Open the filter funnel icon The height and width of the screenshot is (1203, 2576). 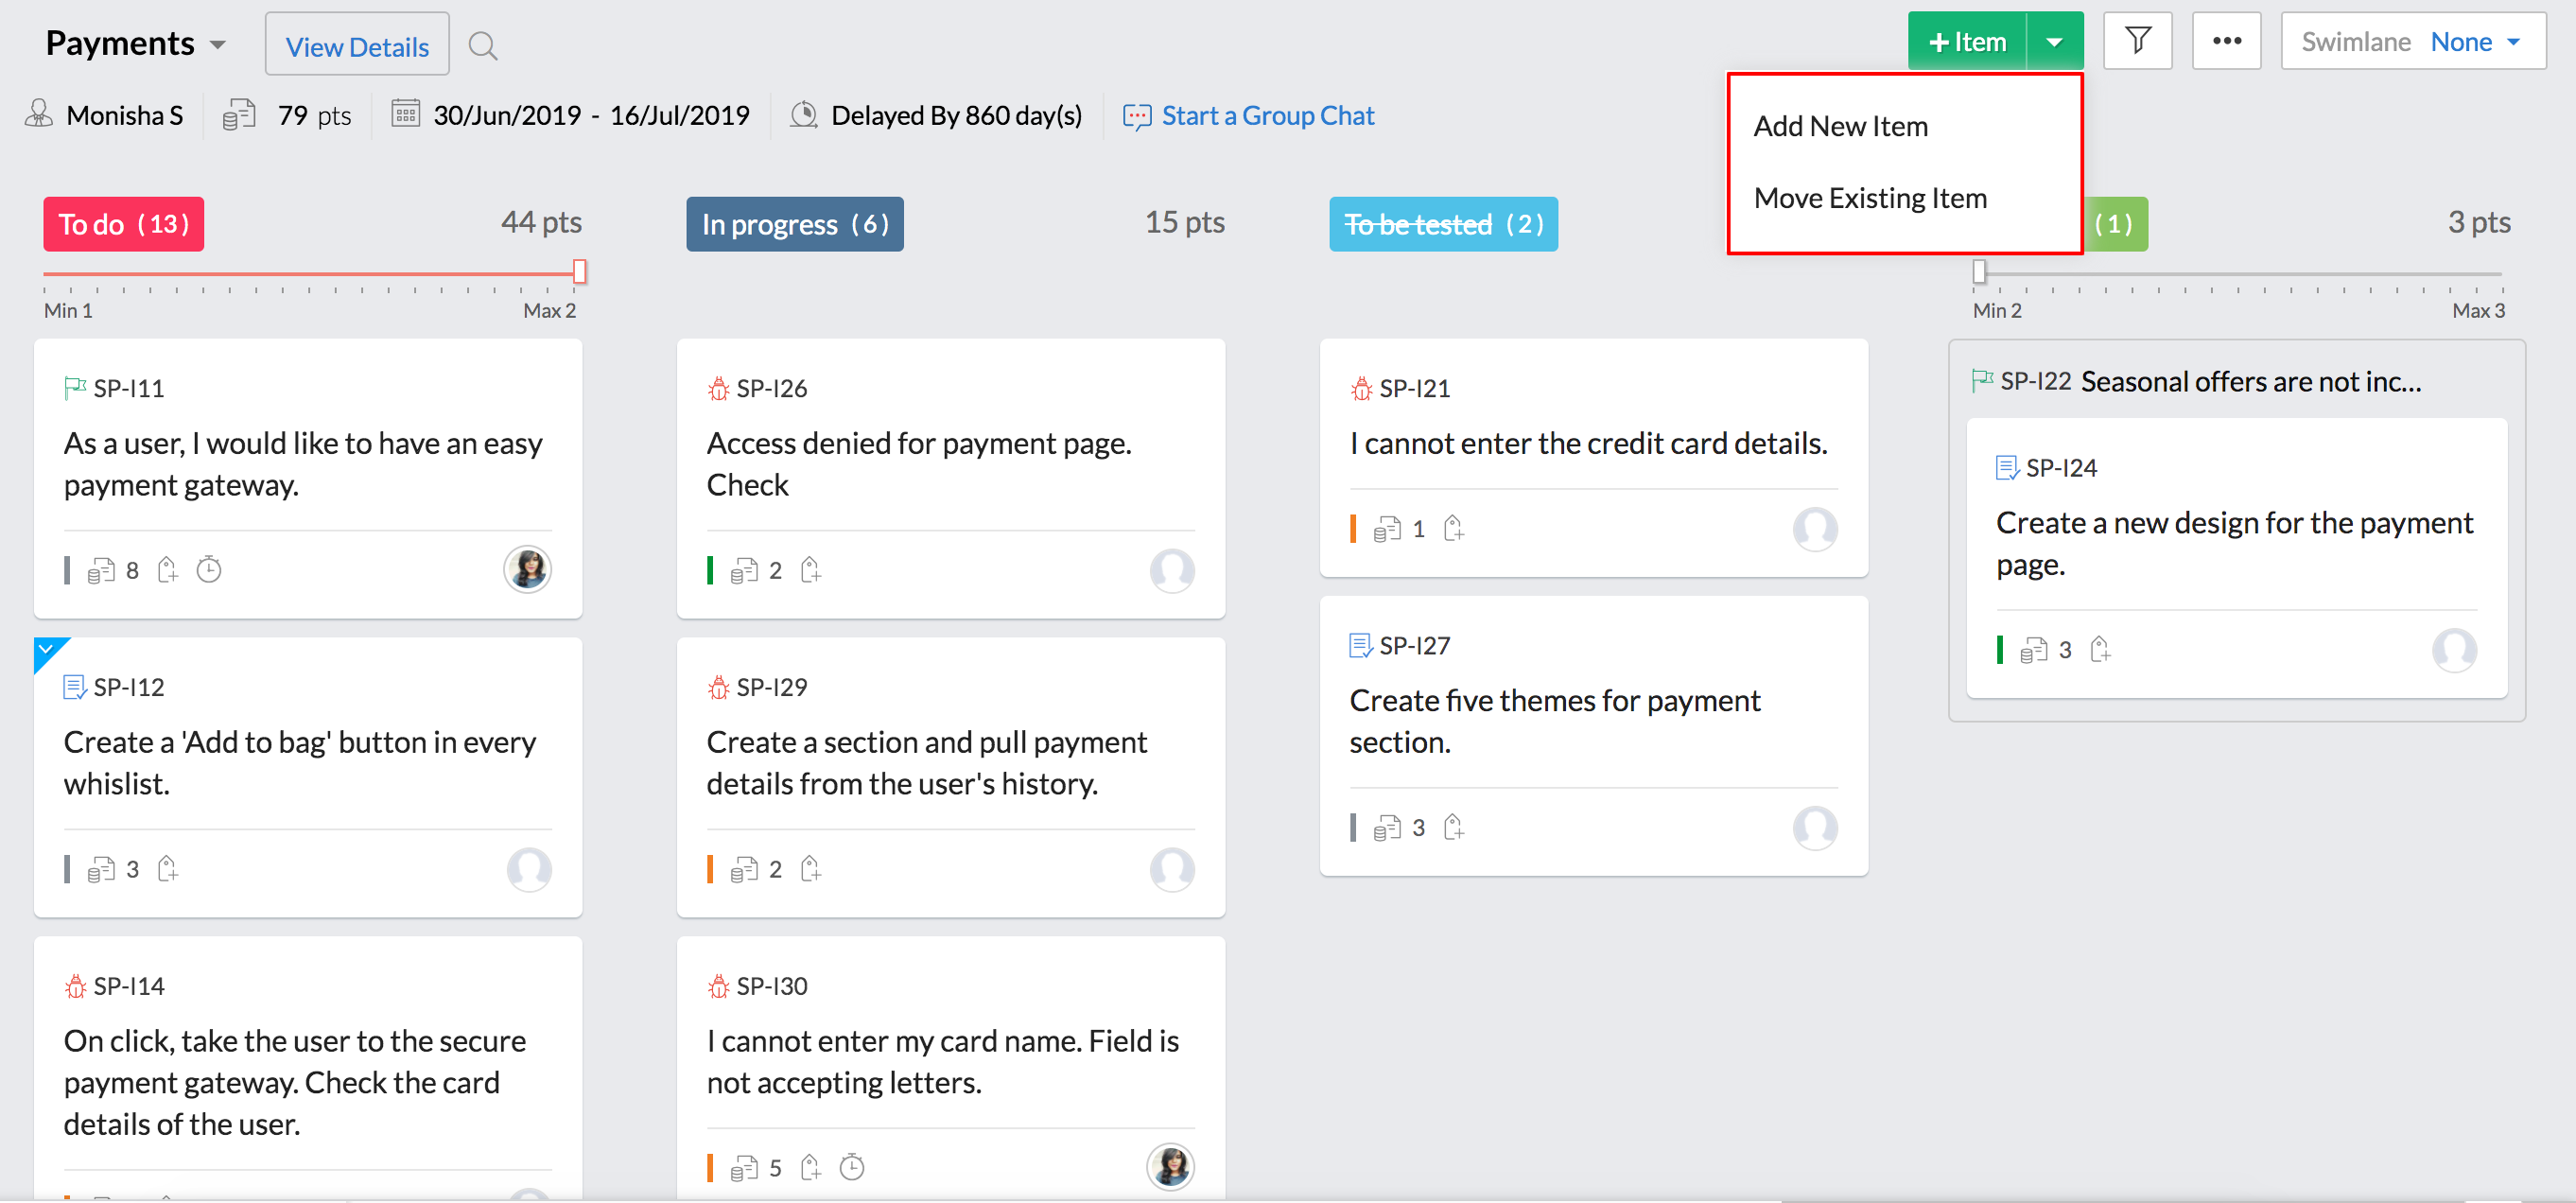coord(2137,41)
